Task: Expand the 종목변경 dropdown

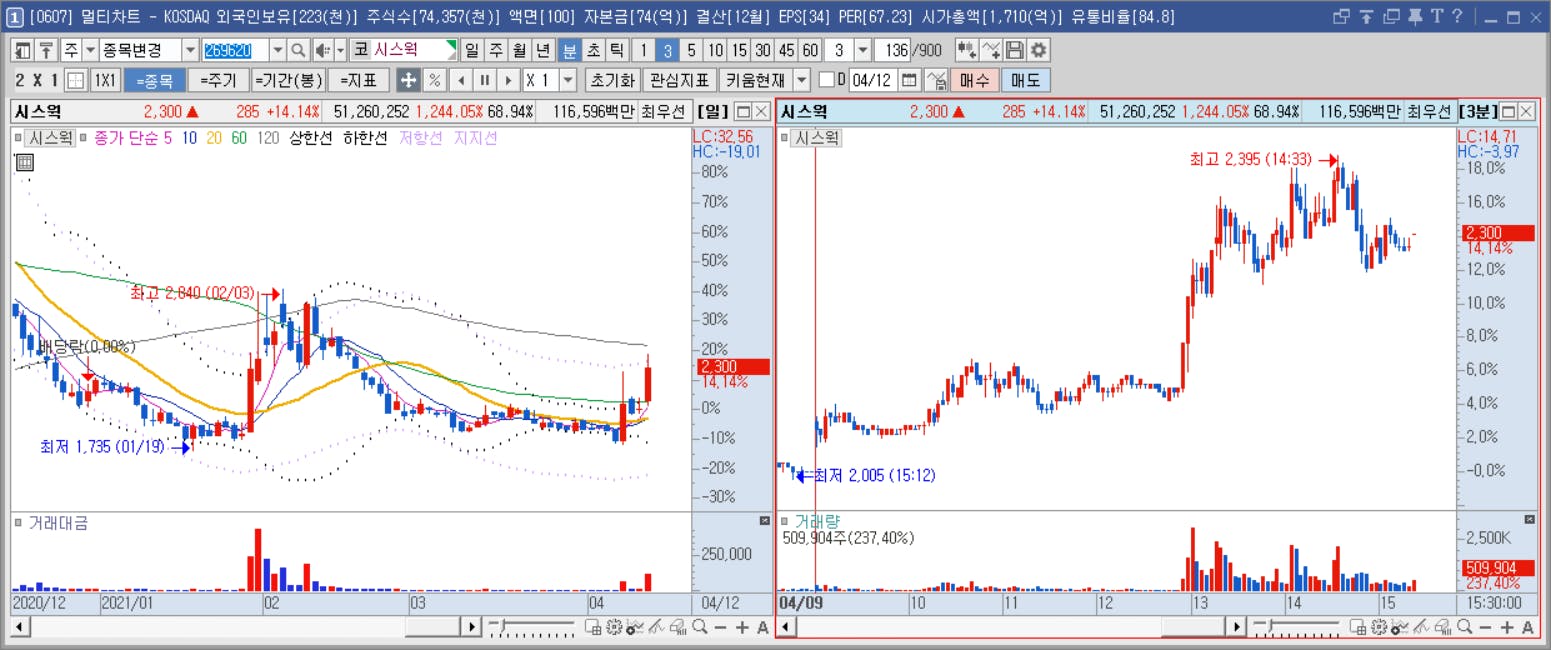Action: tap(190, 50)
